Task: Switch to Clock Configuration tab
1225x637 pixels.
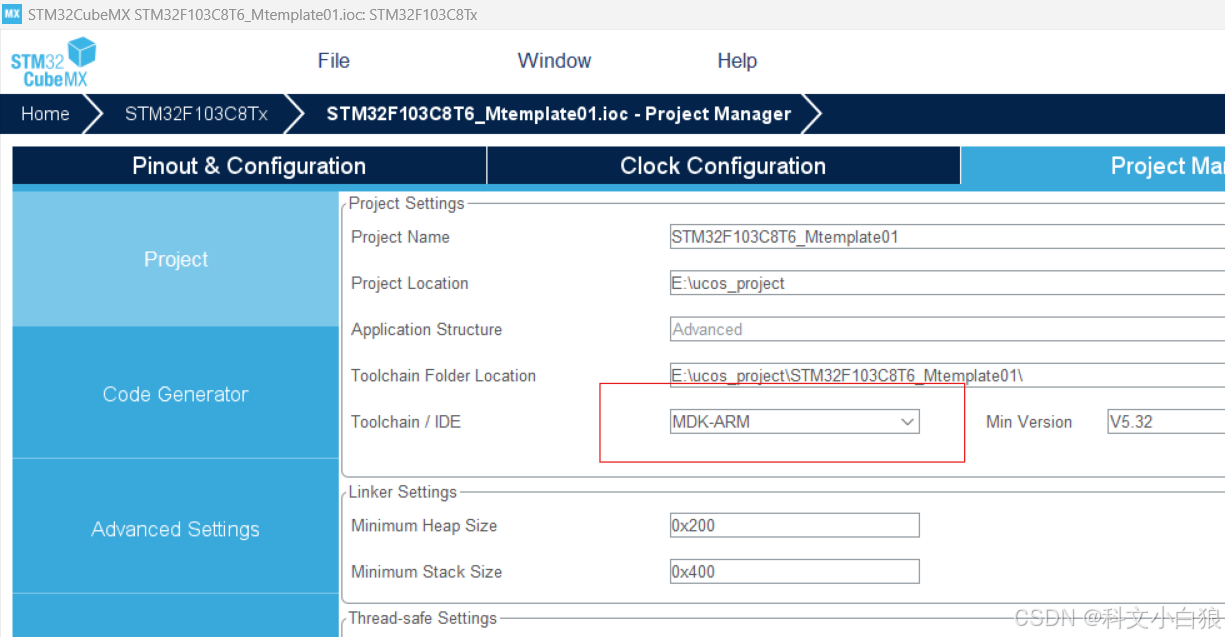Action: pos(723,166)
